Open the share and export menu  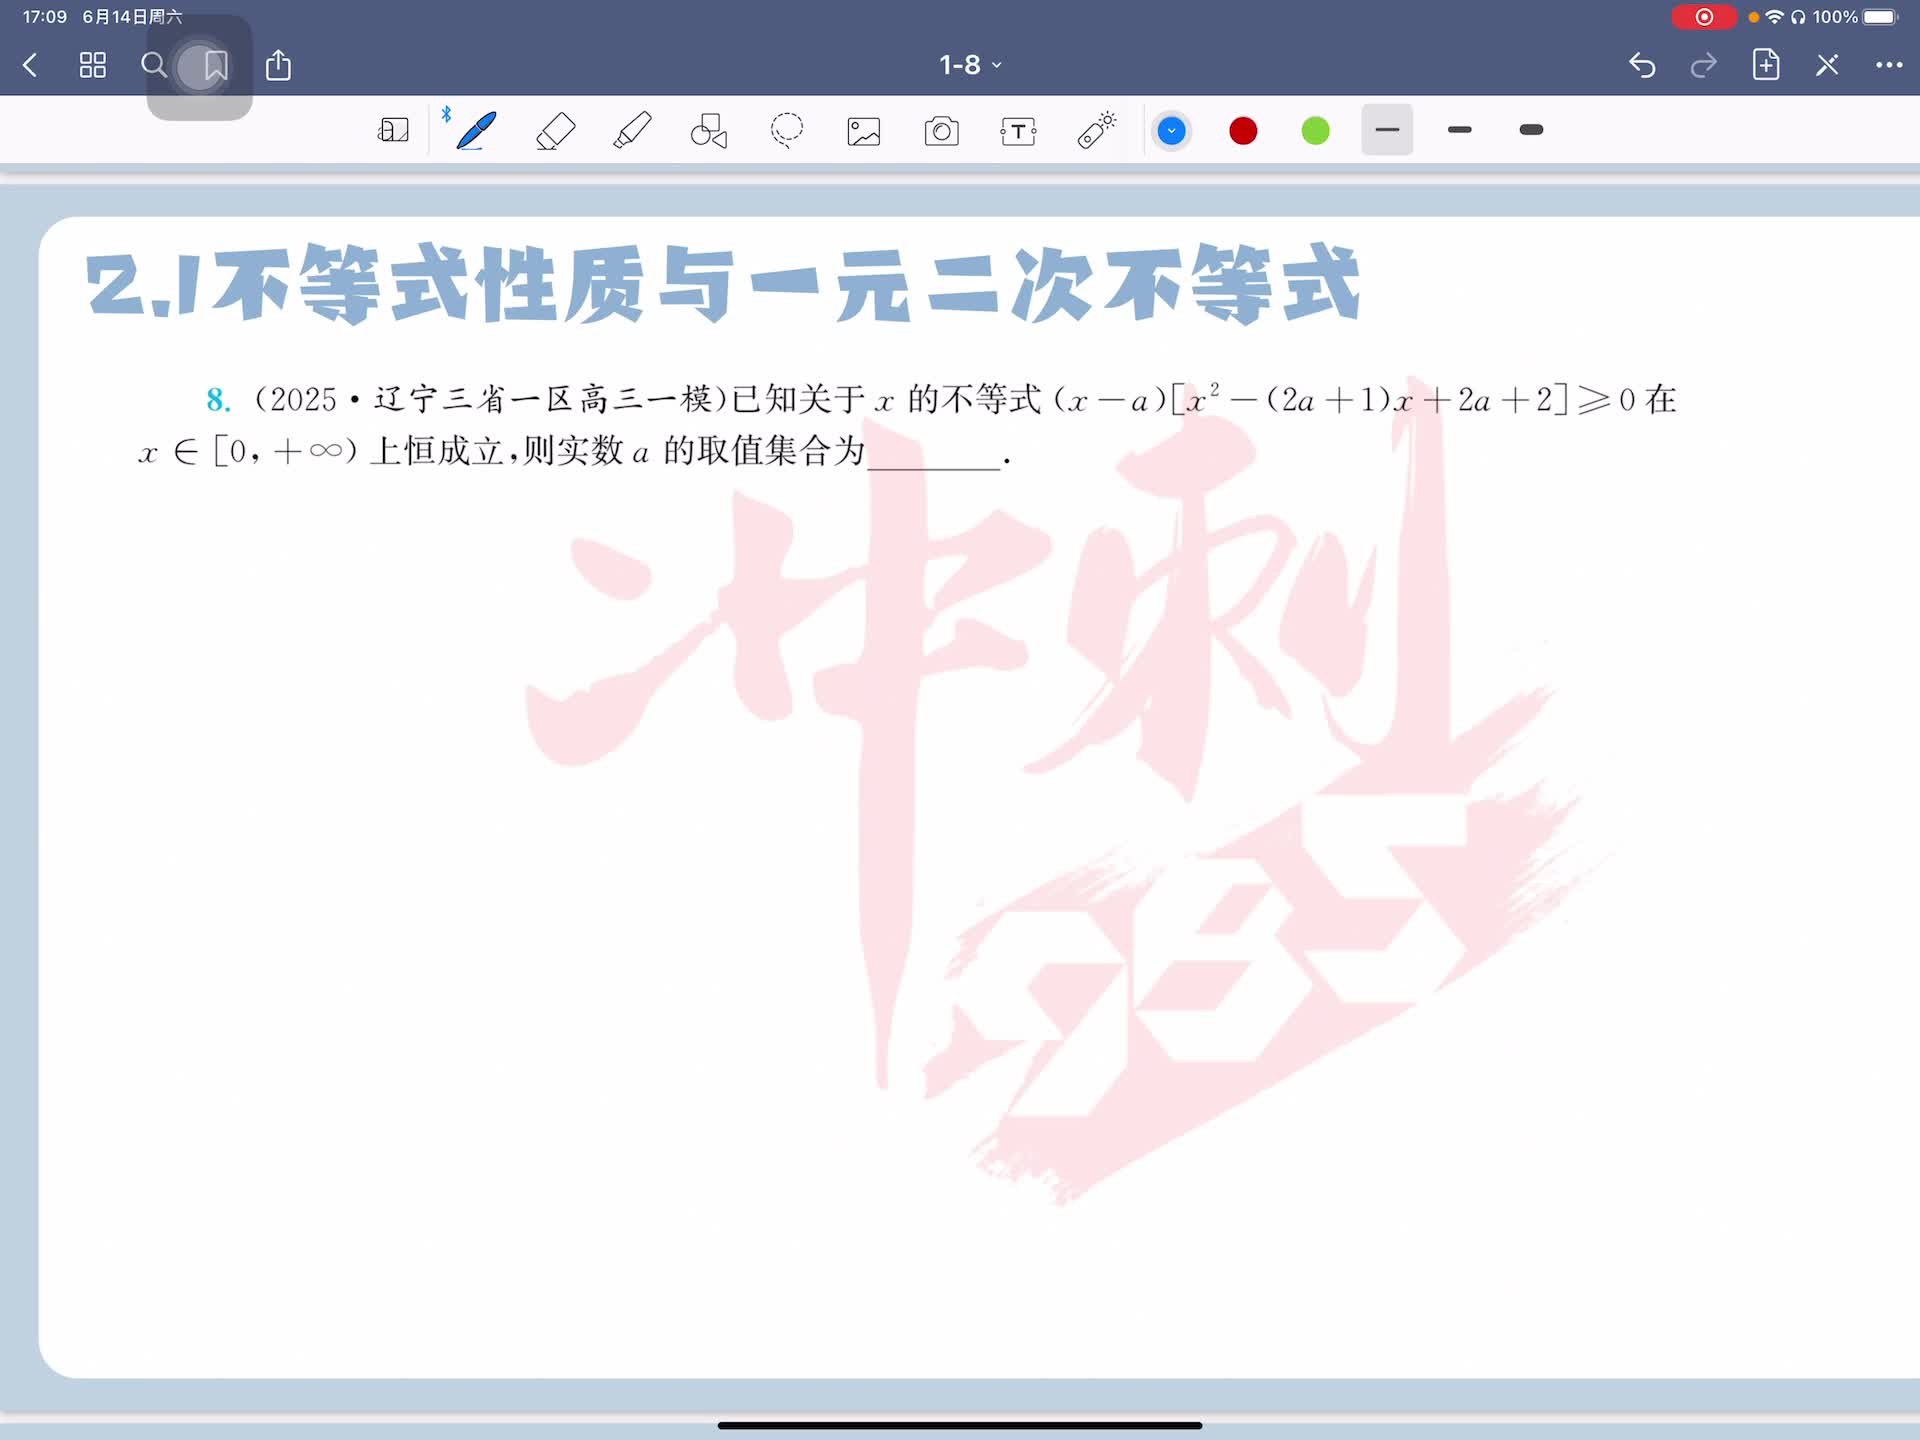coord(278,66)
